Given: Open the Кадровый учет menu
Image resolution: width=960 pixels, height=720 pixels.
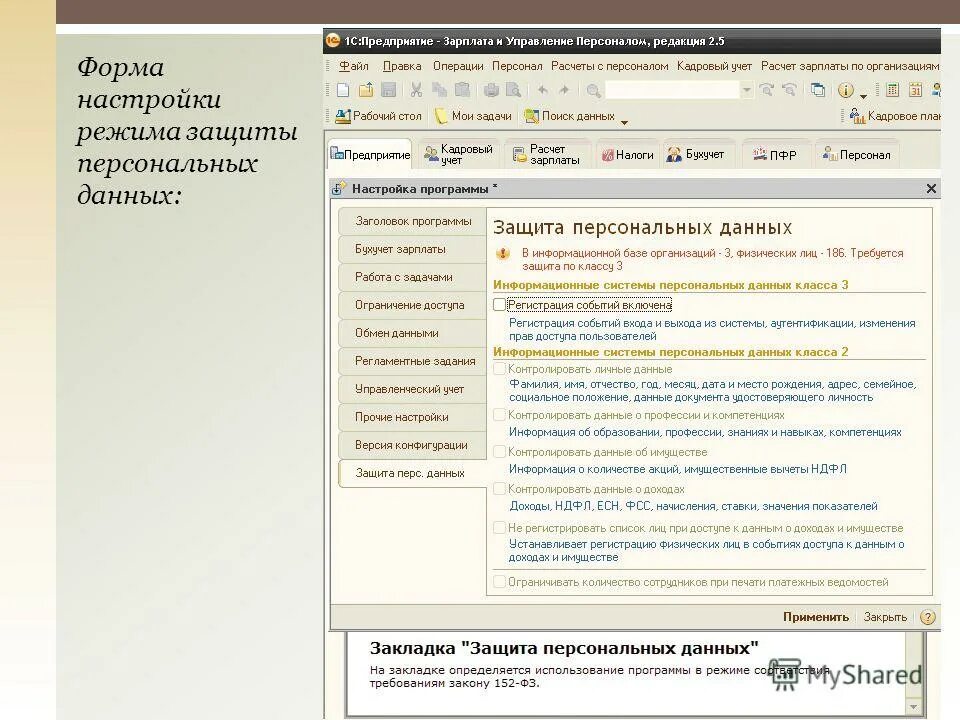Looking at the screenshot, I should 714,66.
